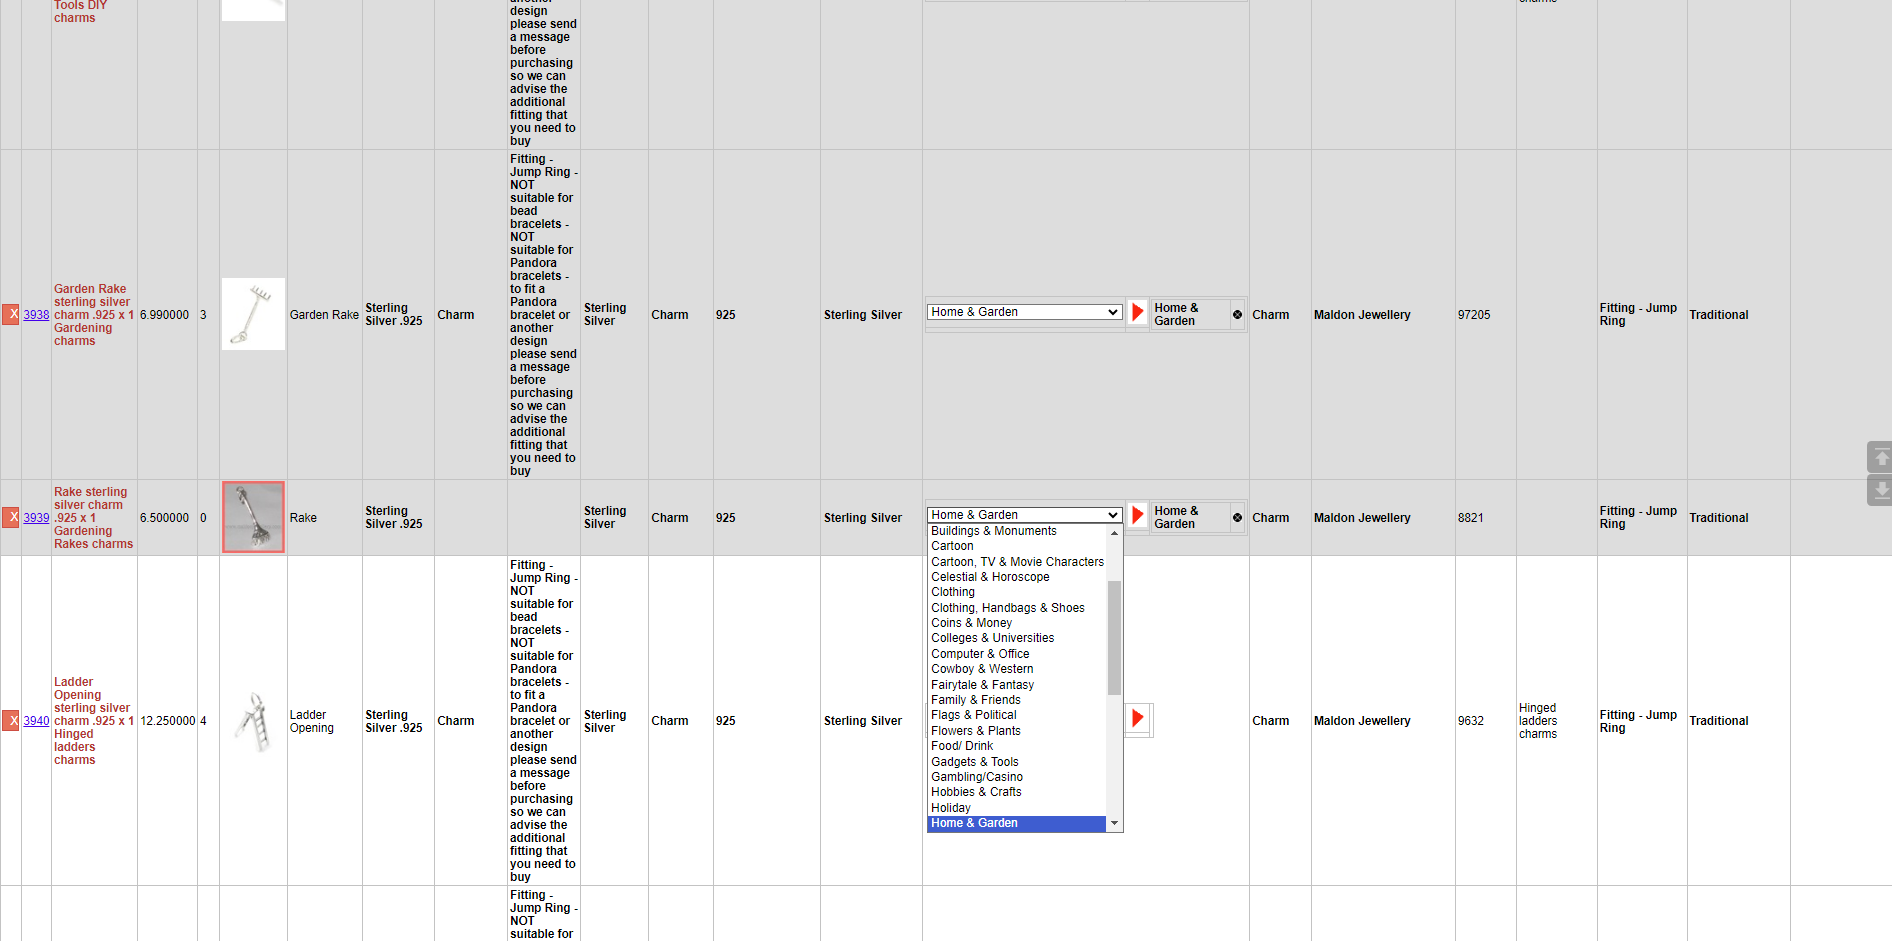This screenshot has height=941, width=1892.
Task: Click the scroll-down arrow of the category list
Action: coord(1114,823)
